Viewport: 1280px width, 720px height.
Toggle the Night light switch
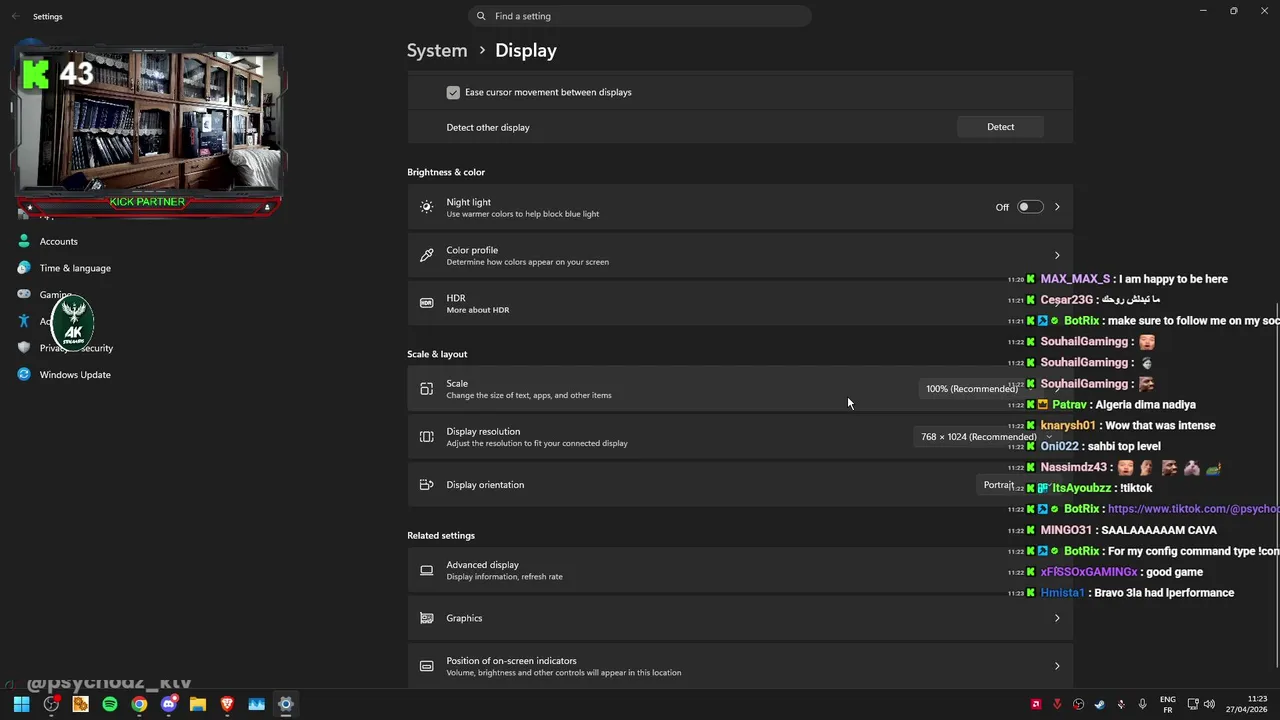click(x=1030, y=207)
